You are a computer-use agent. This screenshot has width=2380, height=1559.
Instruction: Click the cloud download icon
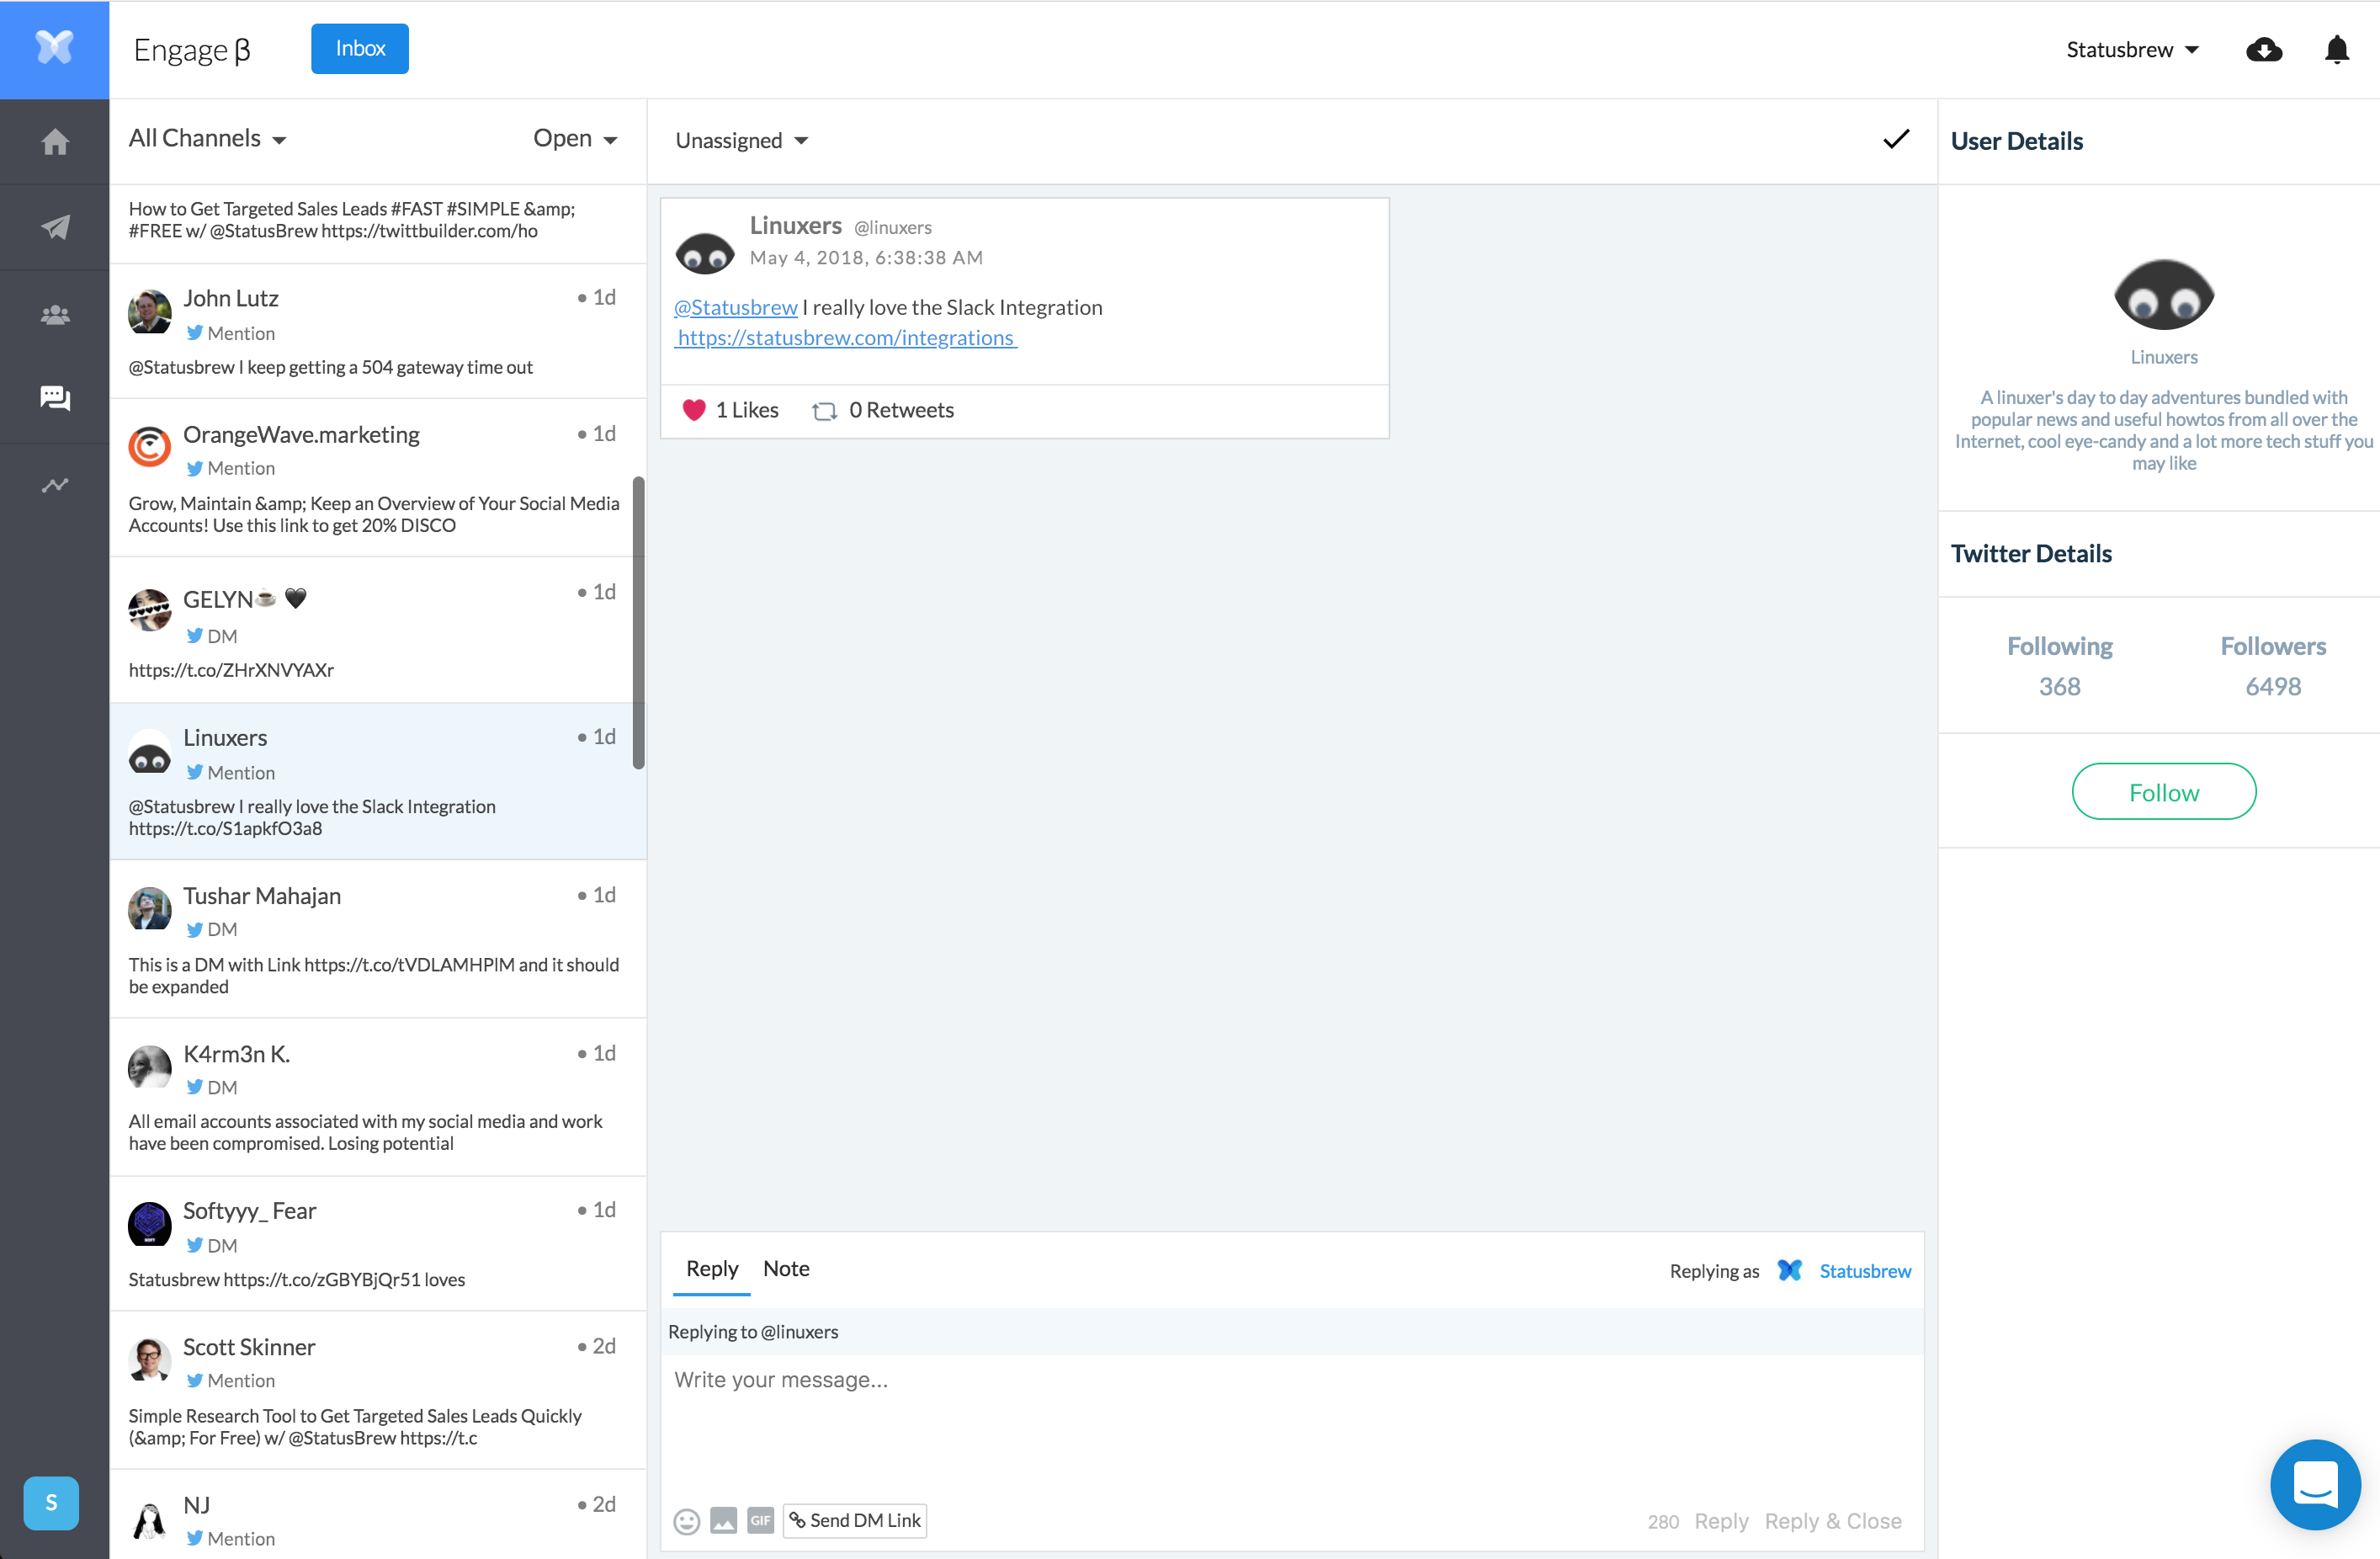[2263, 49]
